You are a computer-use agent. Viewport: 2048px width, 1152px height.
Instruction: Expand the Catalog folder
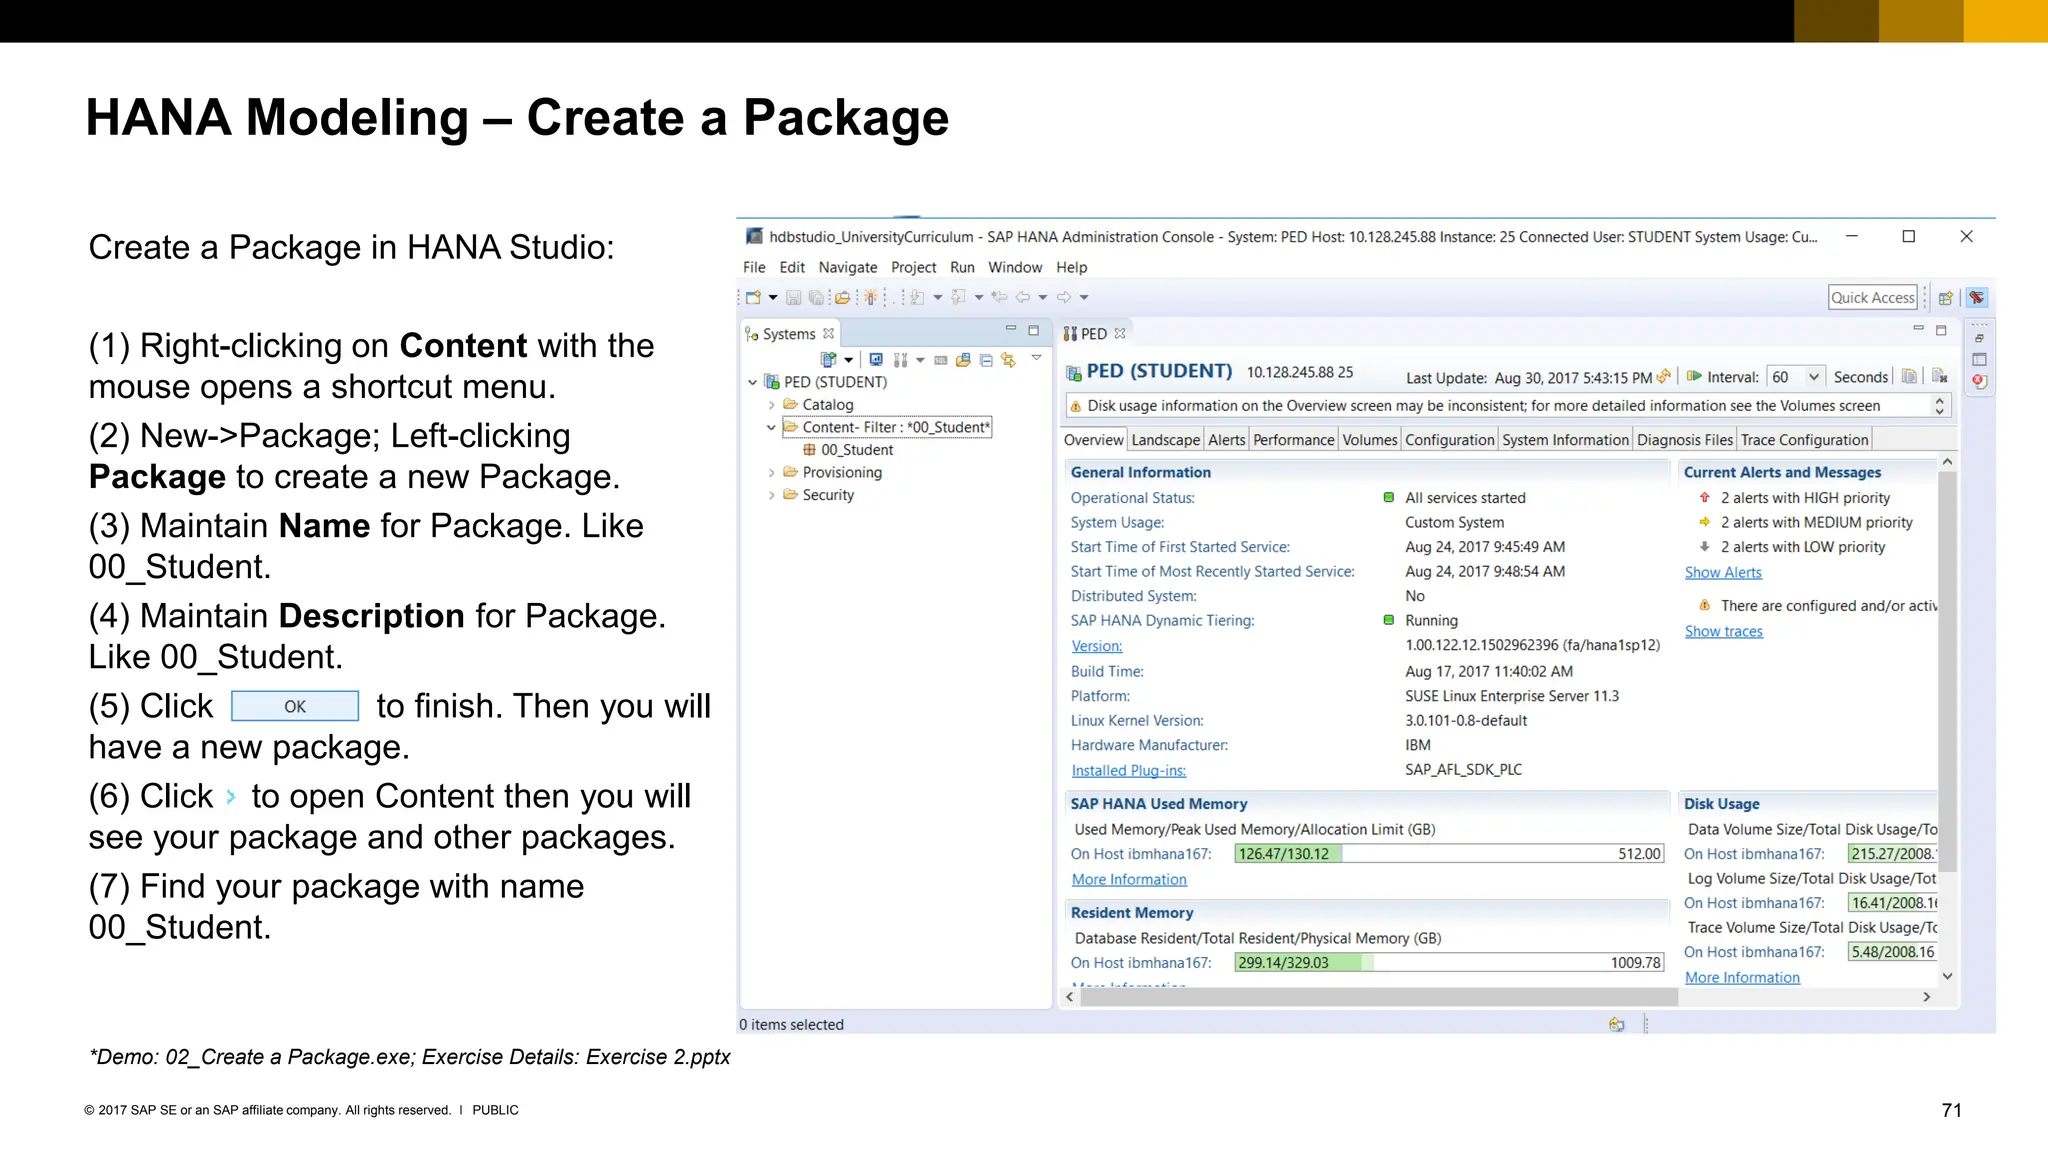click(x=771, y=405)
